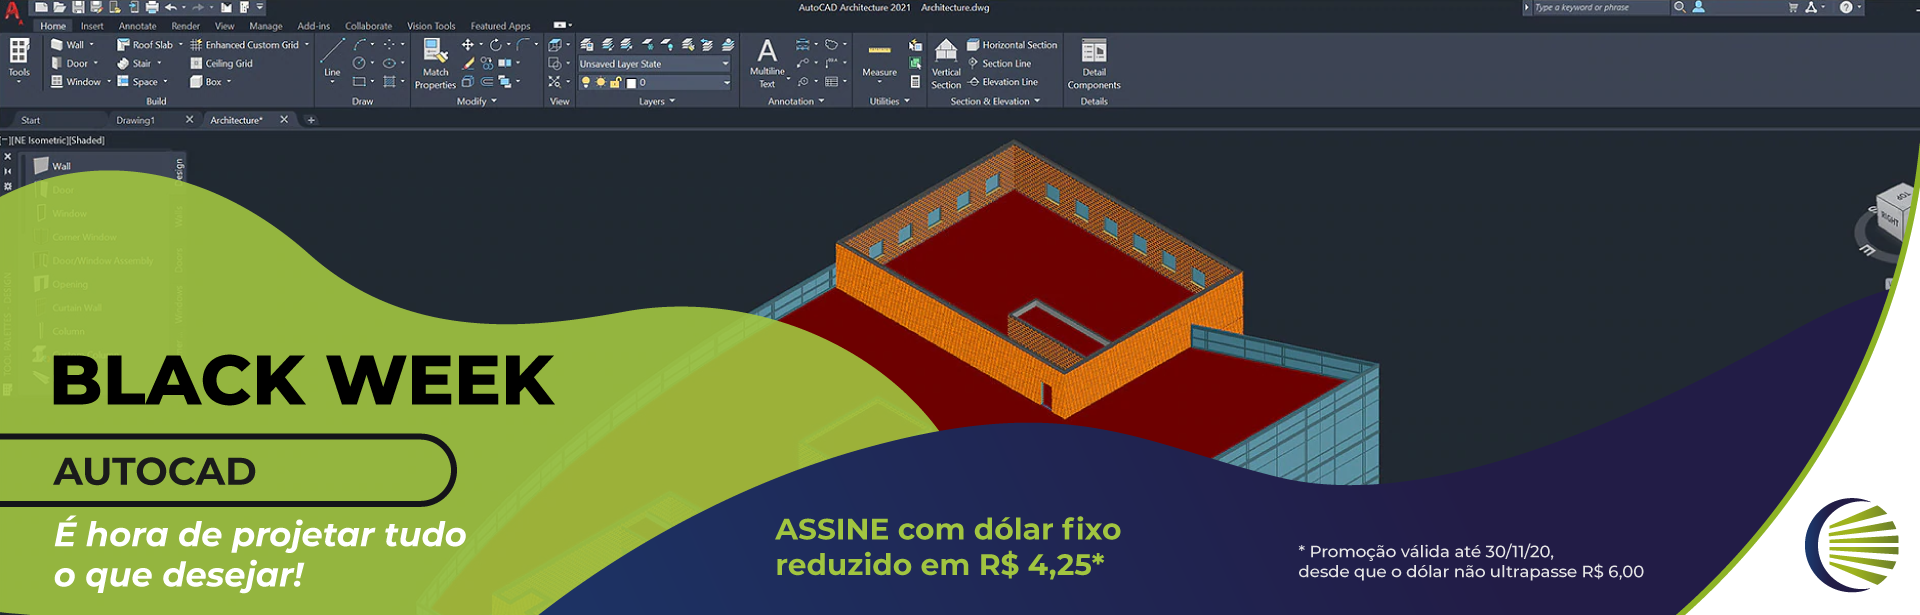Click the New drawing icon in quick access toolbar
1920x615 pixels.
tap(41, 7)
